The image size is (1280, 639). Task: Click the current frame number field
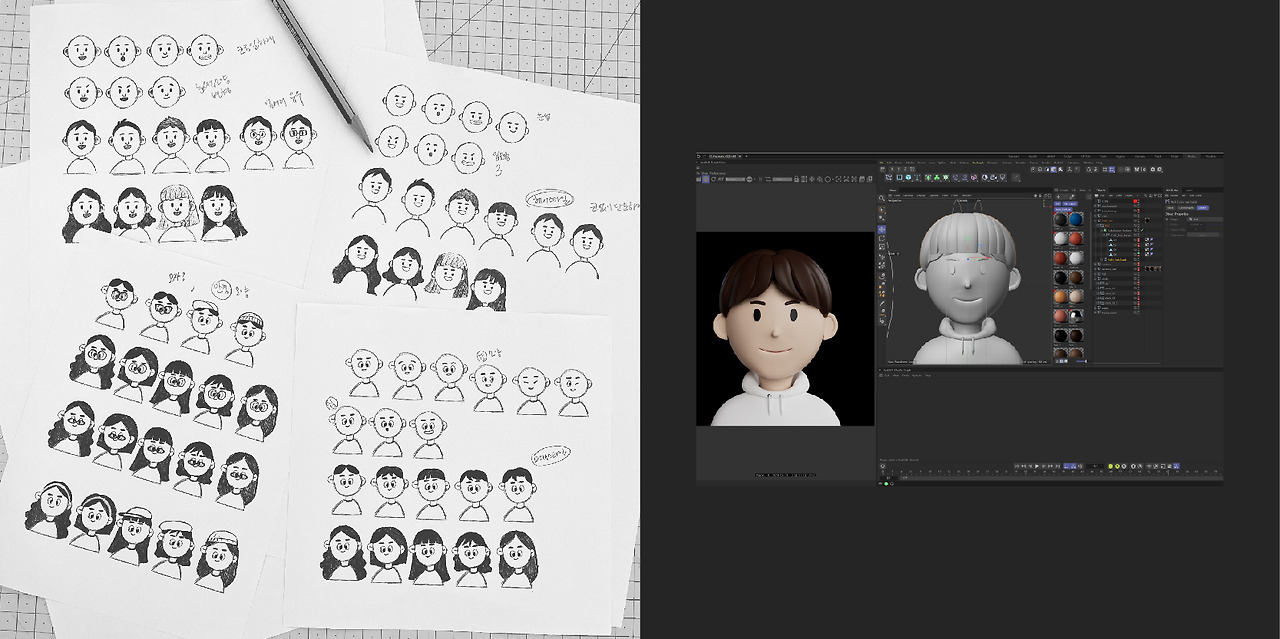coord(1095,466)
